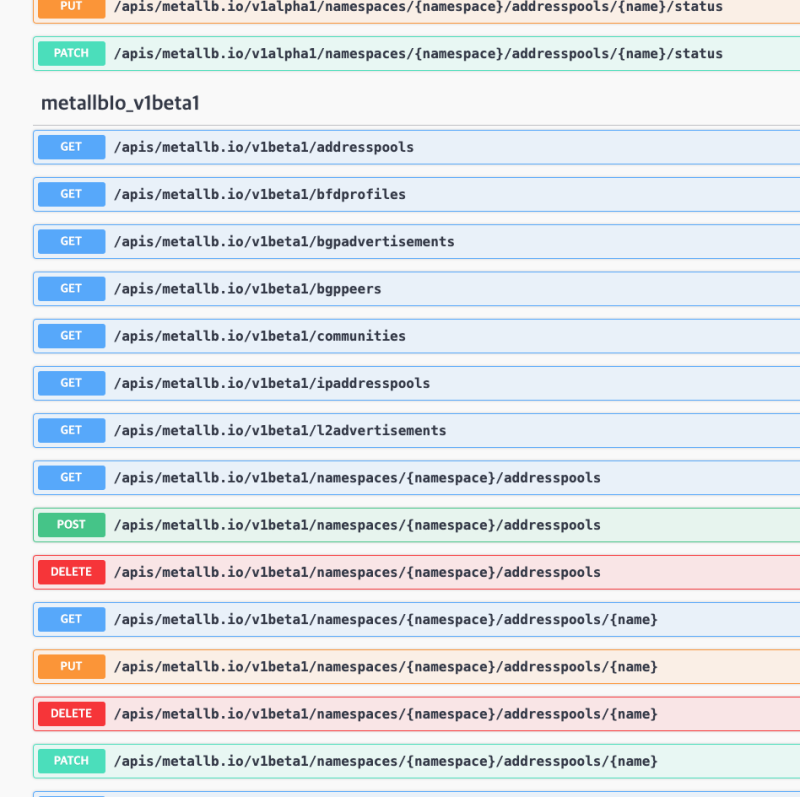This screenshot has width=800, height=797.
Task: Collapse the metallbIo_v1beta1 section header
Action: (x=416, y=103)
